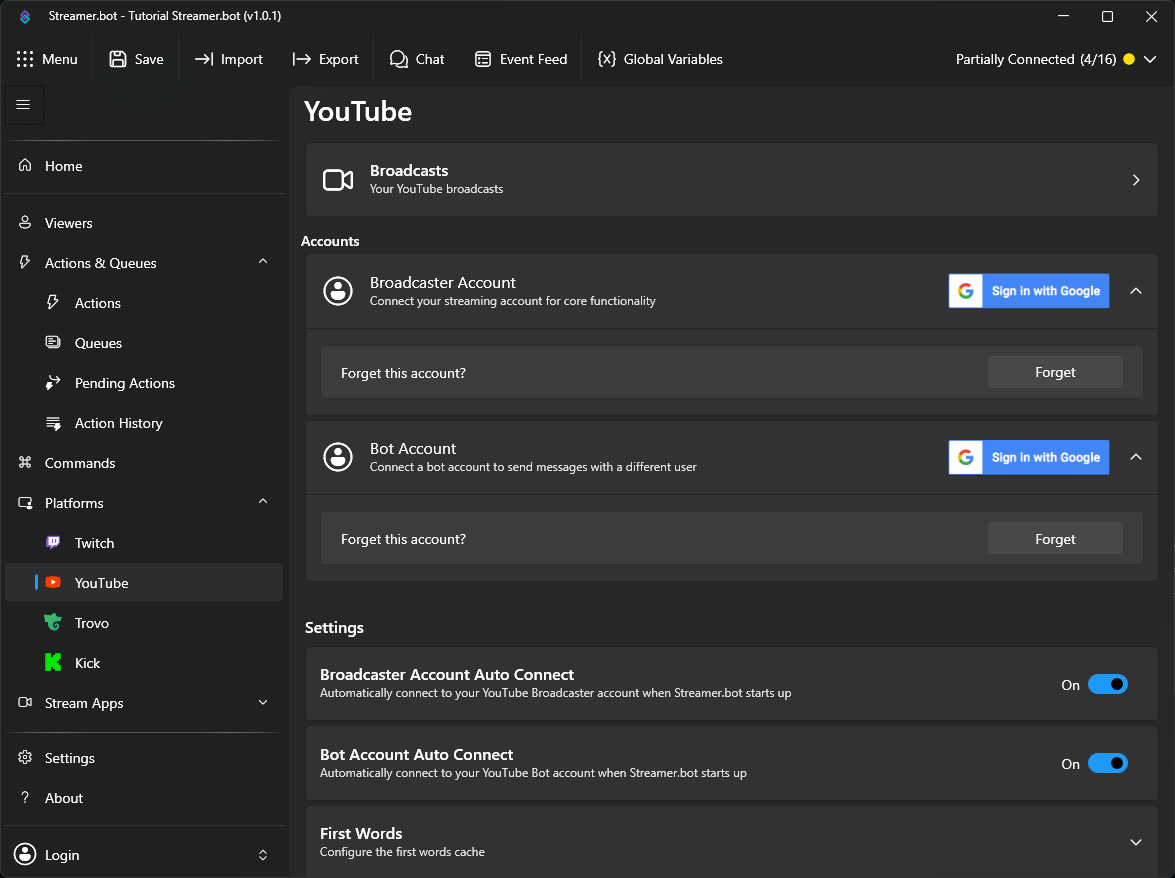1175x878 pixels.
Task: Click the hamburger sidebar collapse icon
Action: click(24, 105)
